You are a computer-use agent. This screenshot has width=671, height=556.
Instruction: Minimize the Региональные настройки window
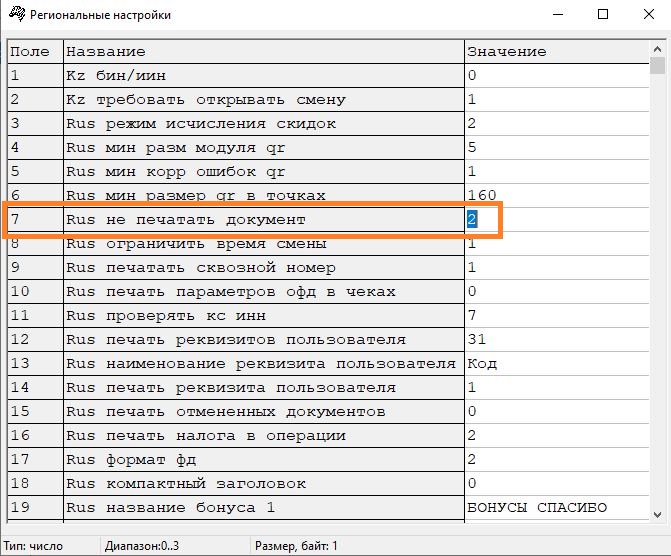(x=558, y=14)
